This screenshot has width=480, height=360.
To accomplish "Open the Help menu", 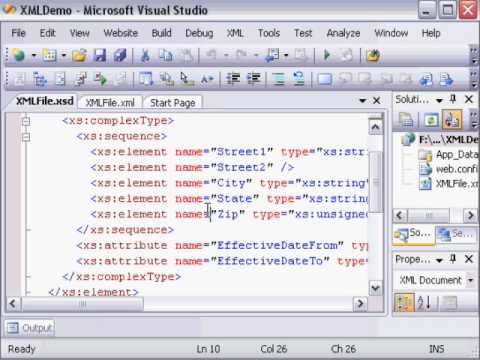I will [x=431, y=33].
